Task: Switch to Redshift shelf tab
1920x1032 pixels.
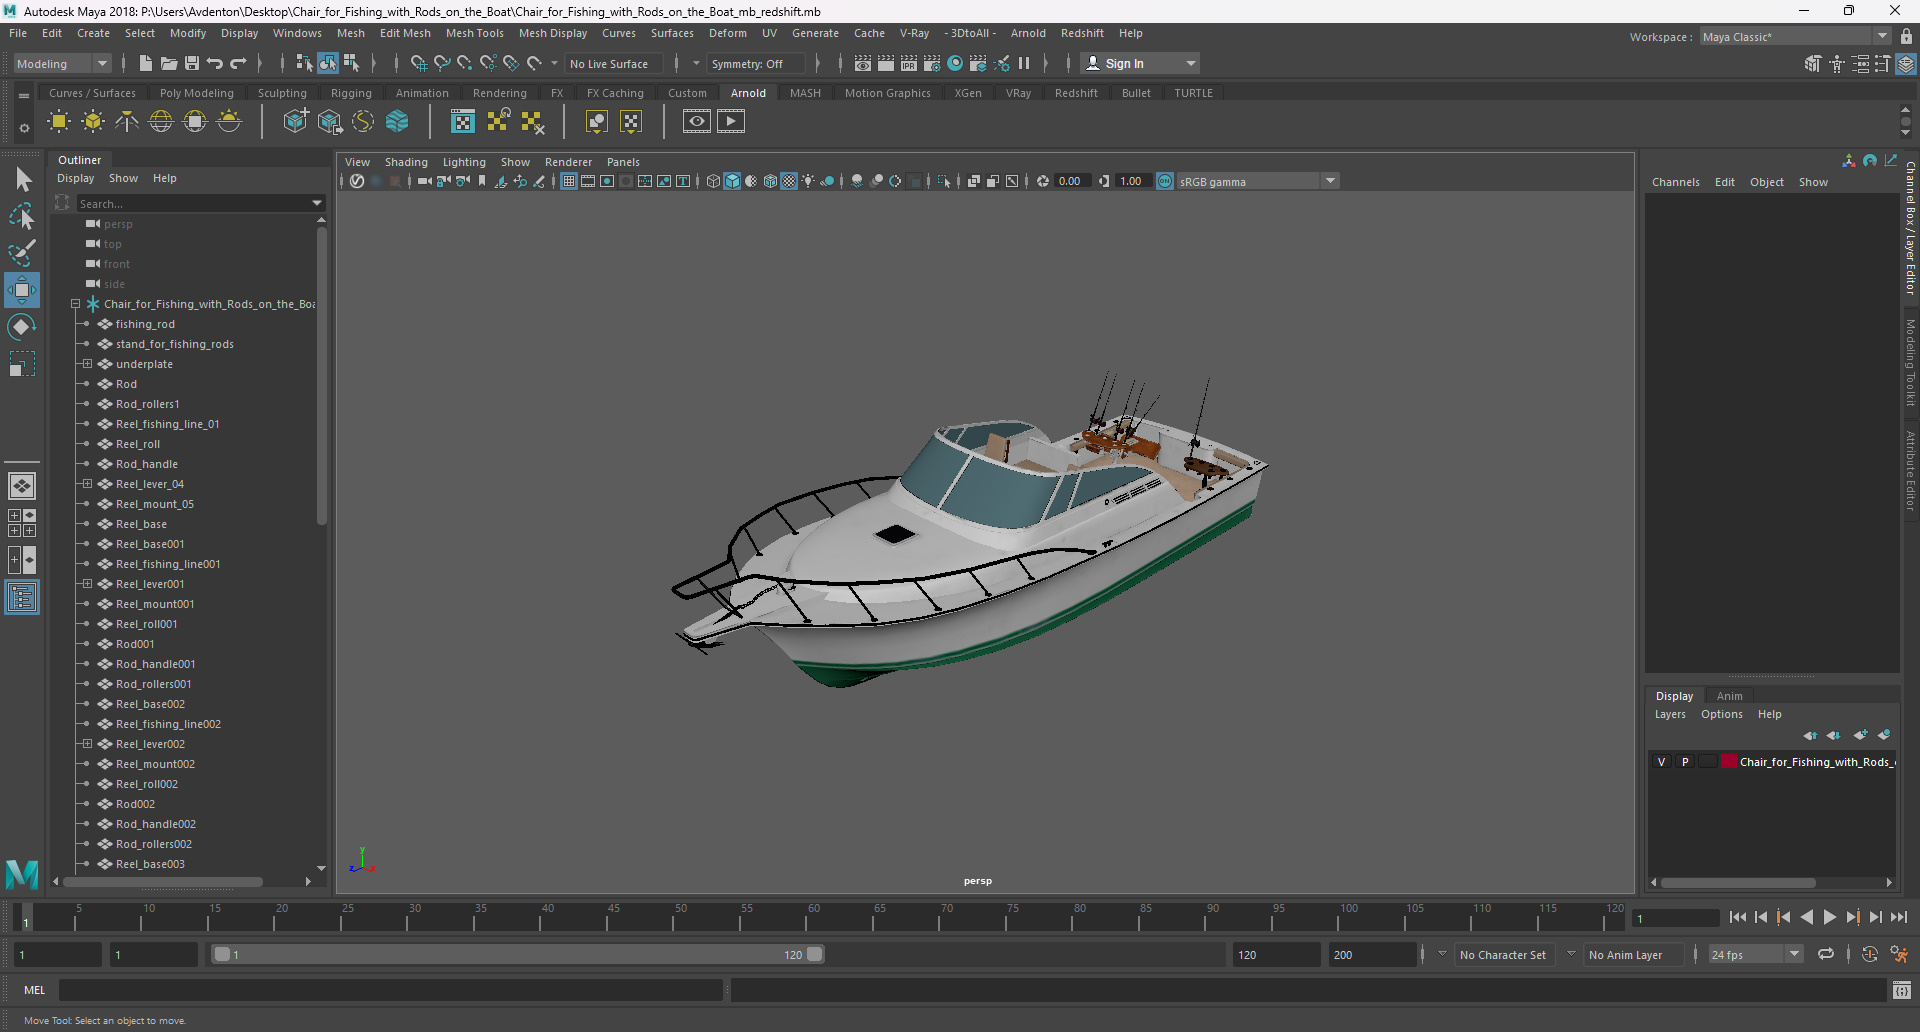Action: [x=1076, y=93]
